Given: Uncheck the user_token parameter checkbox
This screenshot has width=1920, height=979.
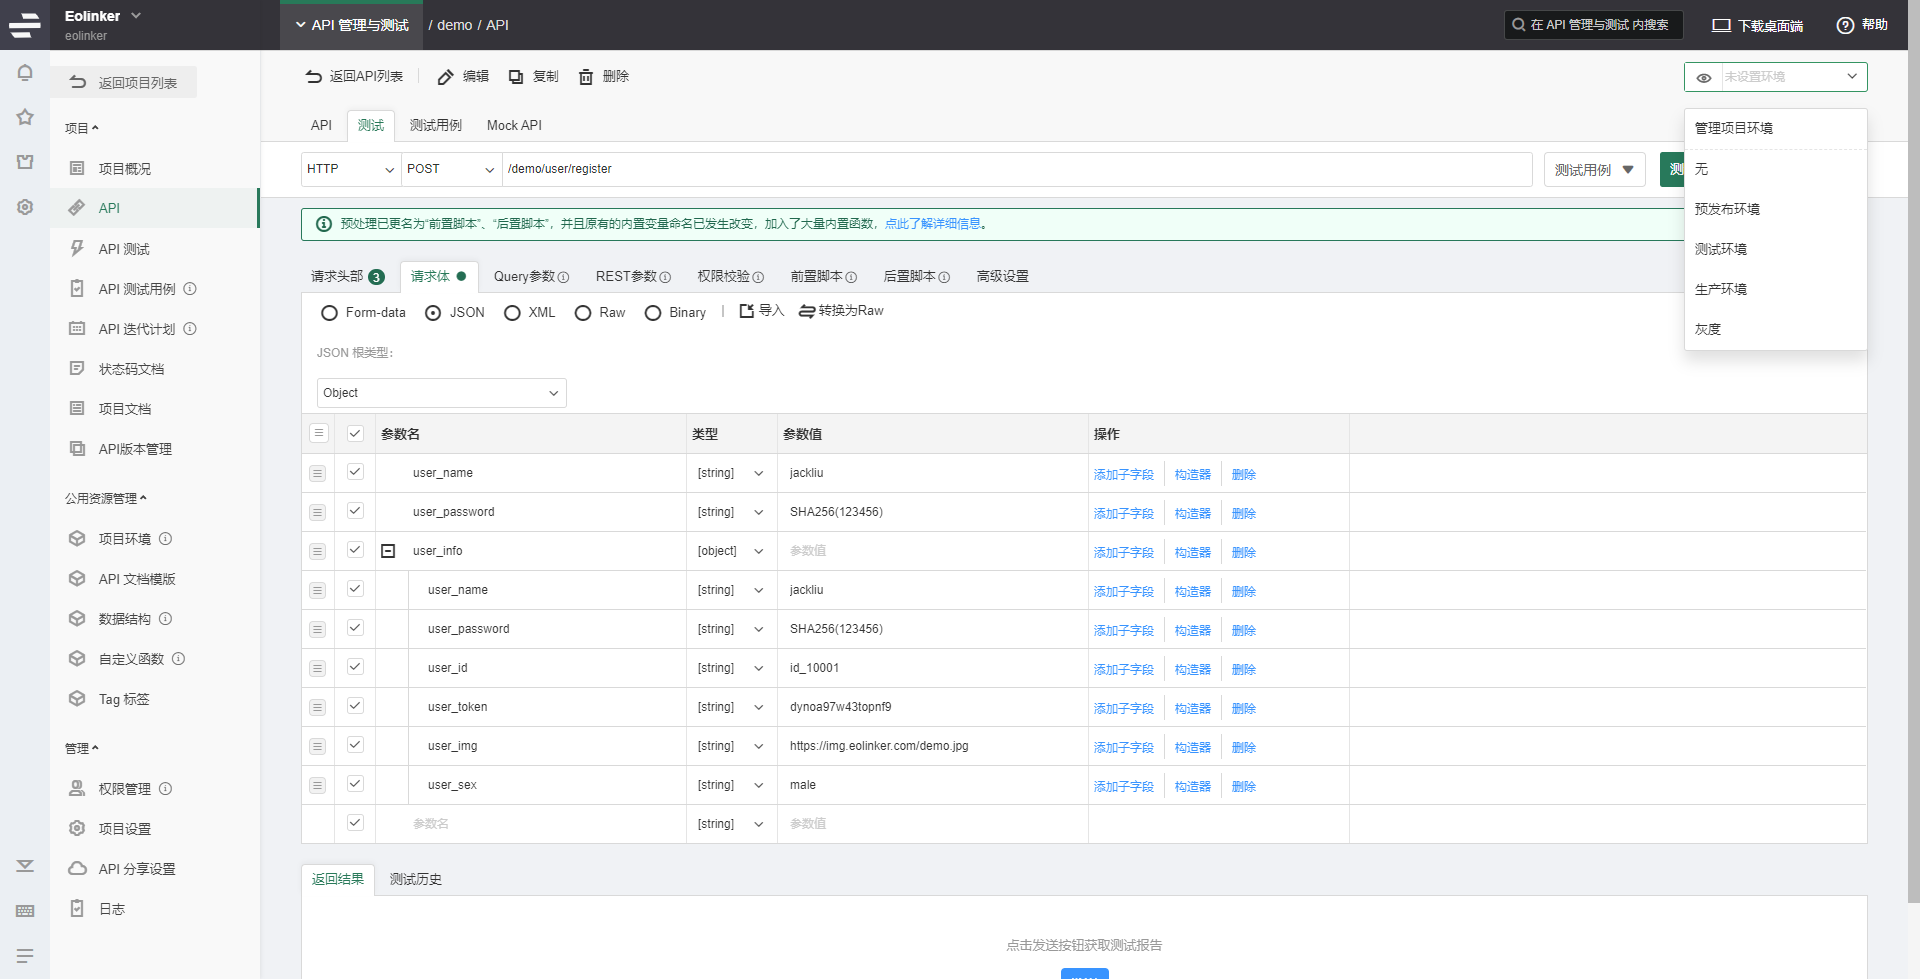Looking at the screenshot, I should [x=355, y=706].
